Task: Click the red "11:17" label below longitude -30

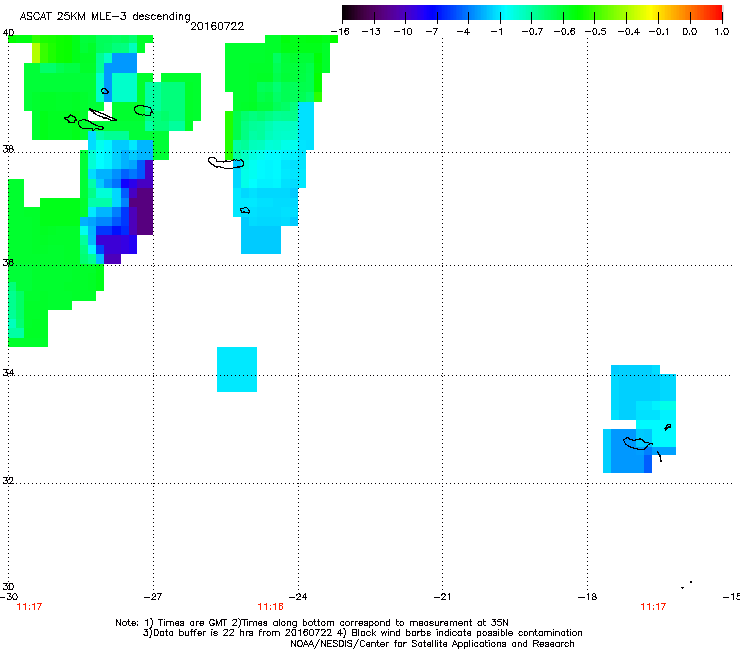Action: 29,607
